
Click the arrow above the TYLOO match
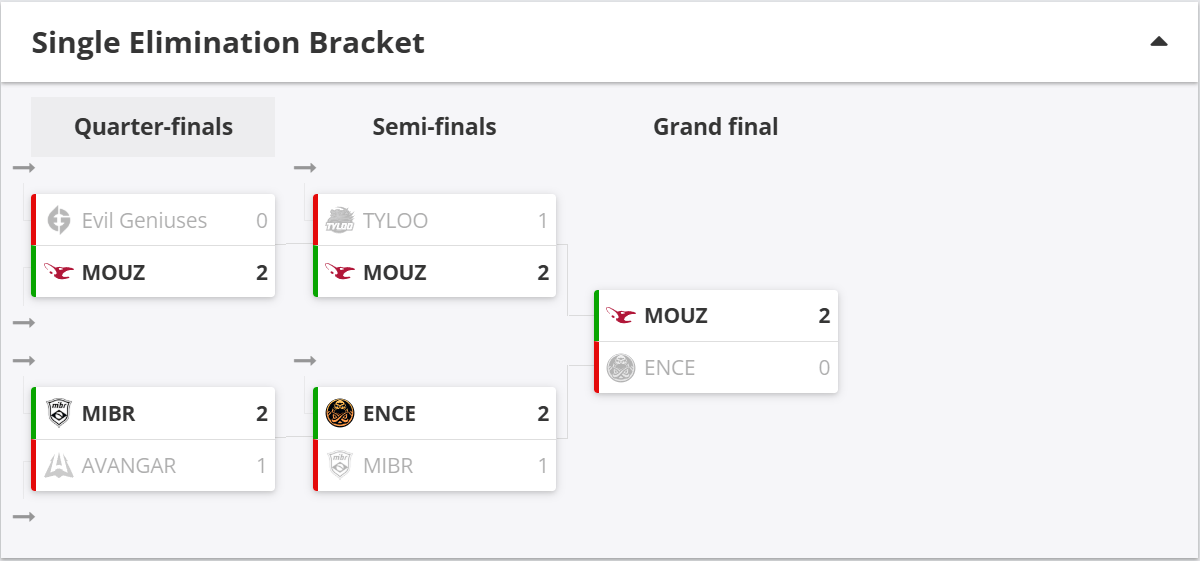[305, 167]
